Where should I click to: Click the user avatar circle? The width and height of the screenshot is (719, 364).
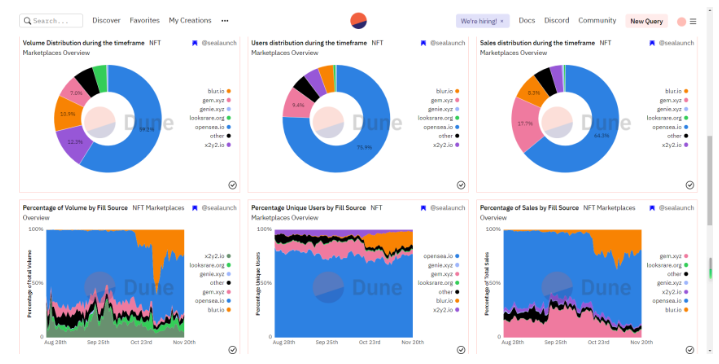coord(681,22)
